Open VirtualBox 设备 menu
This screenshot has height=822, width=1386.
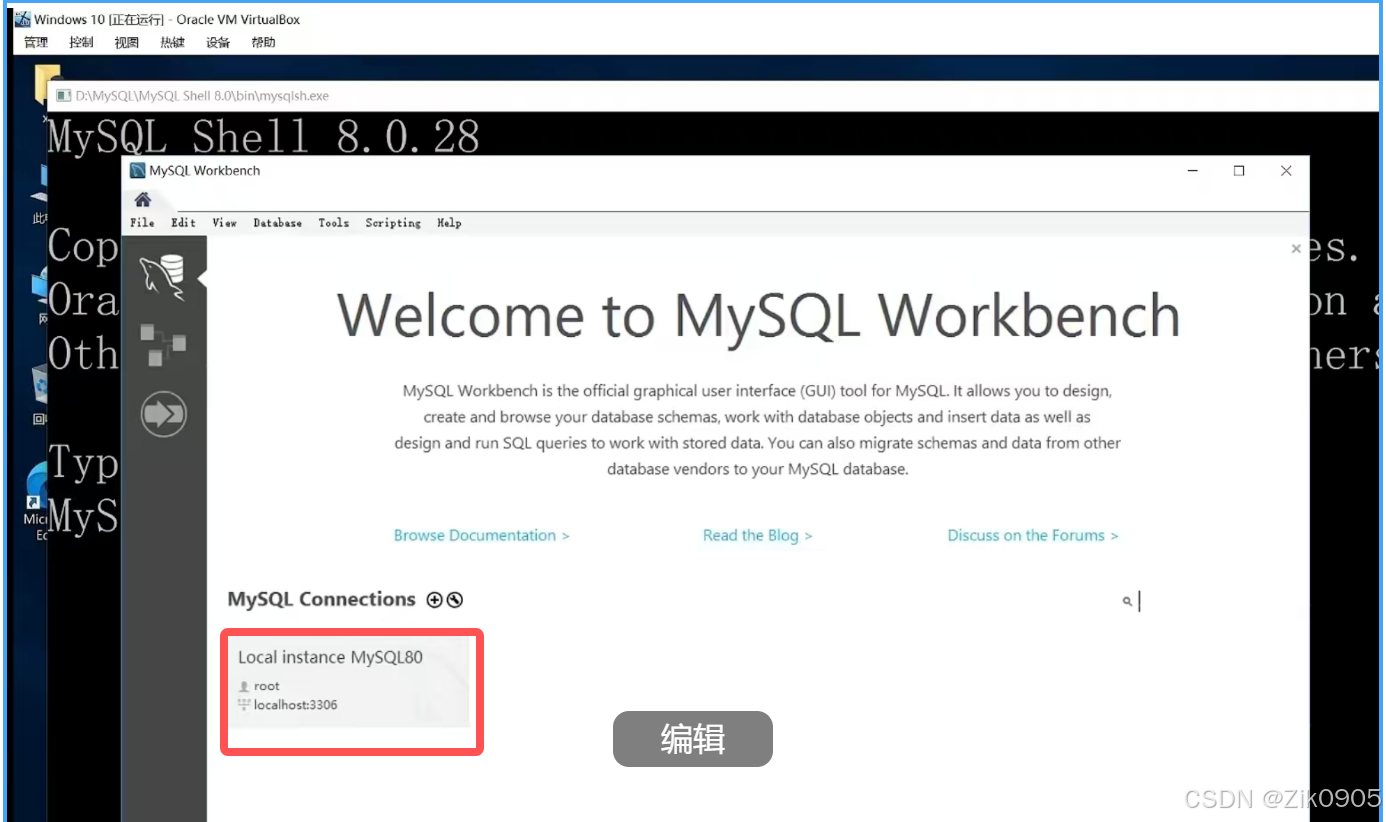(218, 42)
